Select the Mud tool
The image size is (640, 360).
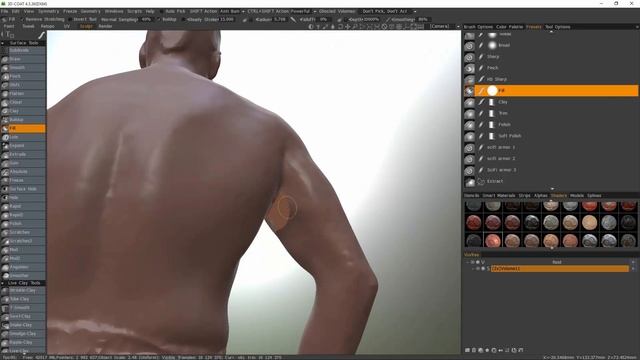tap(23, 250)
